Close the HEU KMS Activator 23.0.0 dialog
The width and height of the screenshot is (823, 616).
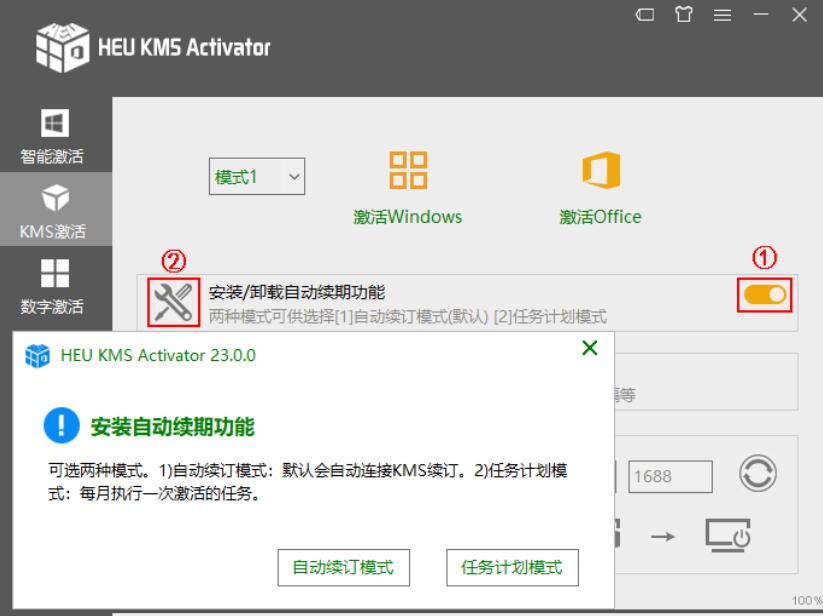pyautogui.click(x=590, y=347)
